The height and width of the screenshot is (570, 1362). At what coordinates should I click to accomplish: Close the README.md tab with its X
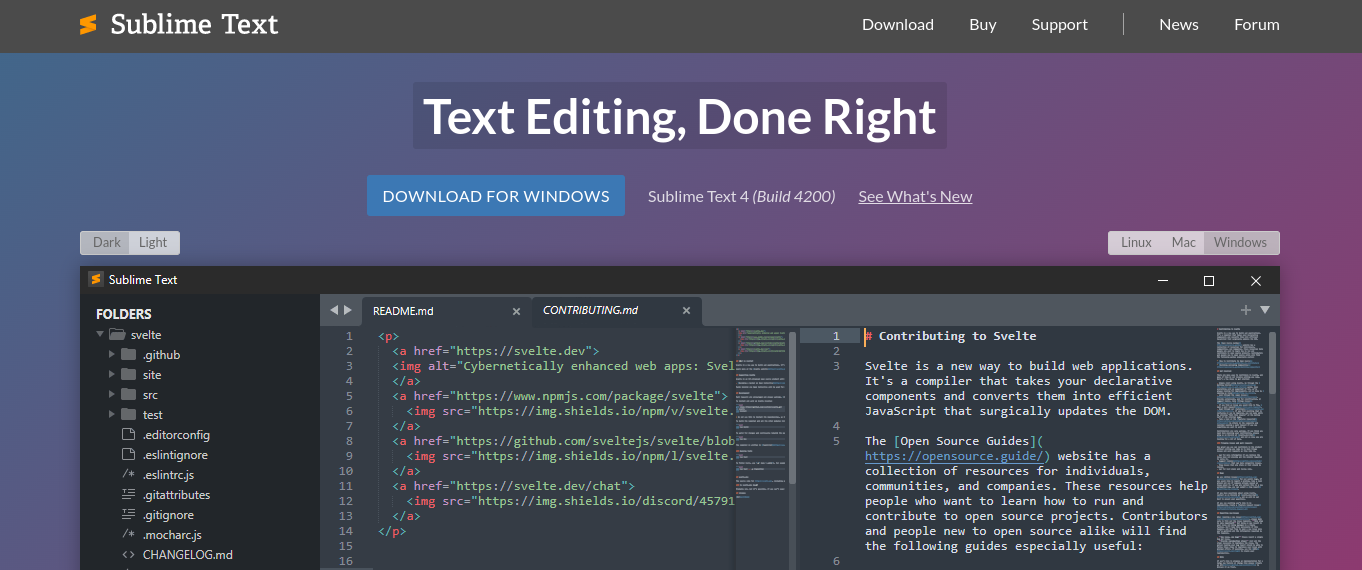click(x=516, y=311)
